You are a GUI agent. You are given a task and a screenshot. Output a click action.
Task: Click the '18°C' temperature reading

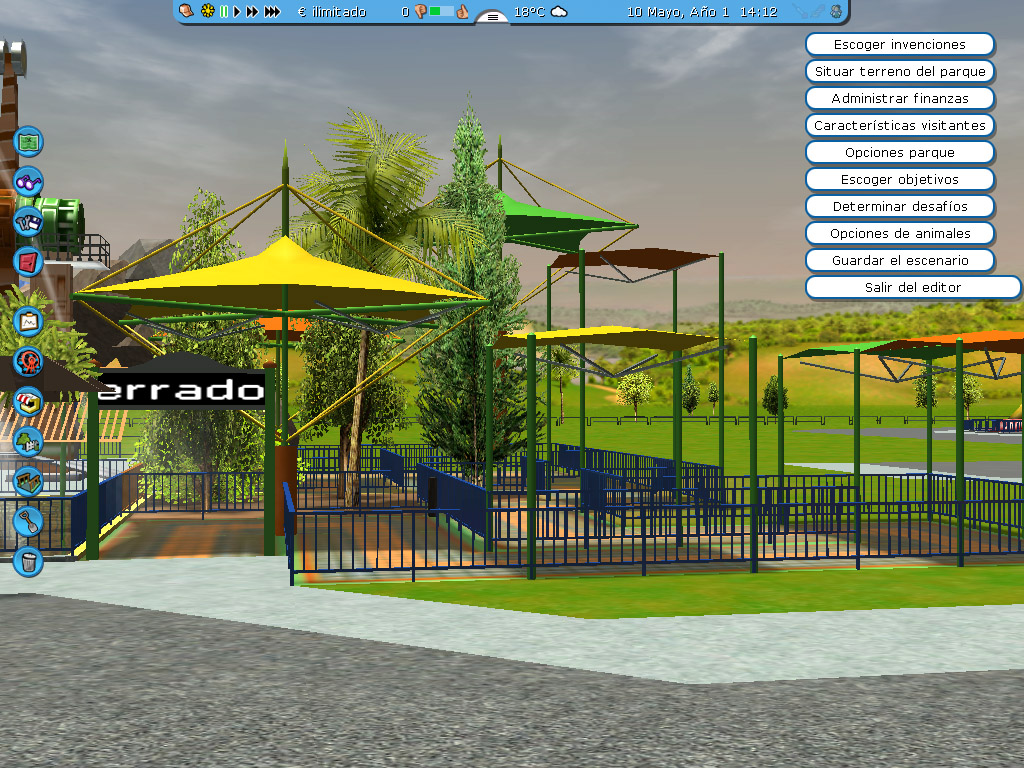529,11
